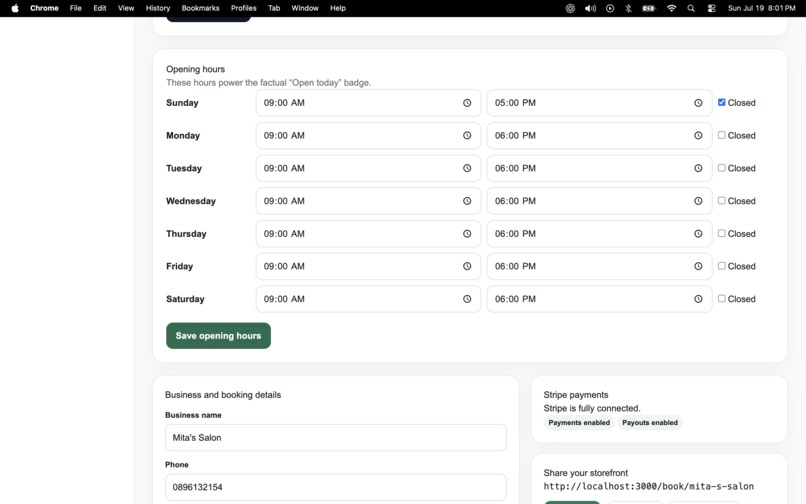This screenshot has height=504, width=806.
Task: Mark Friday as Closed
Action: tap(722, 265)
